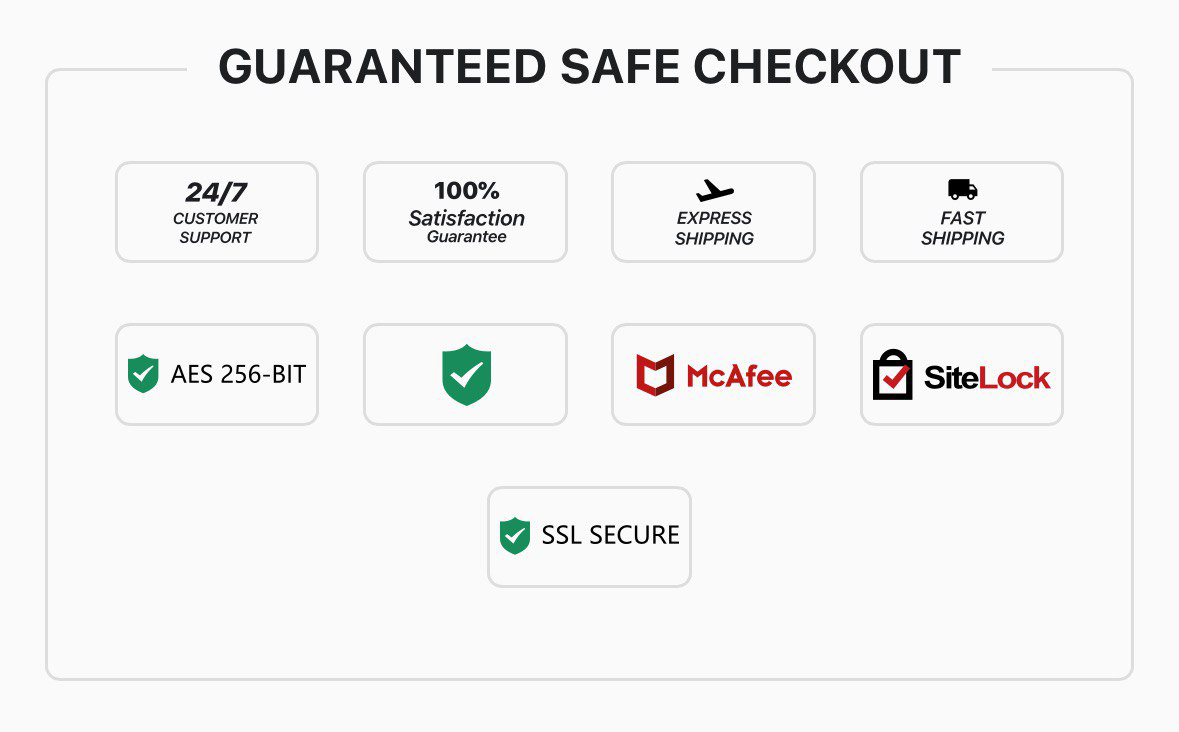Select the 24/7 Customer Support badge
Viewport: 1179px width, 732px height.
click(217, 212)
